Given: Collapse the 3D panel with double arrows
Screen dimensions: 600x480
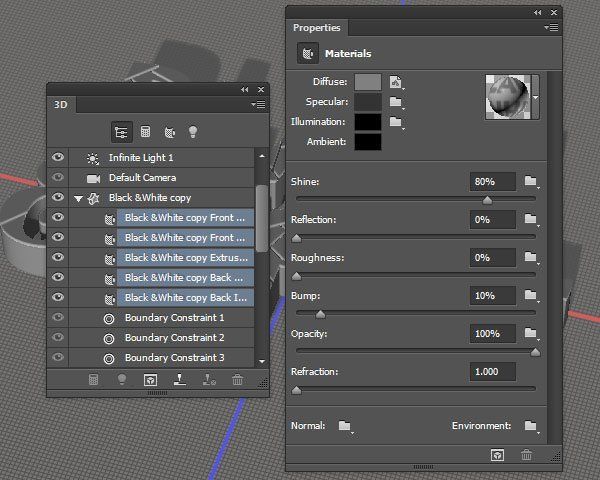Looking at the screenshot, I should pyautogui.click(x=245, y=90).
